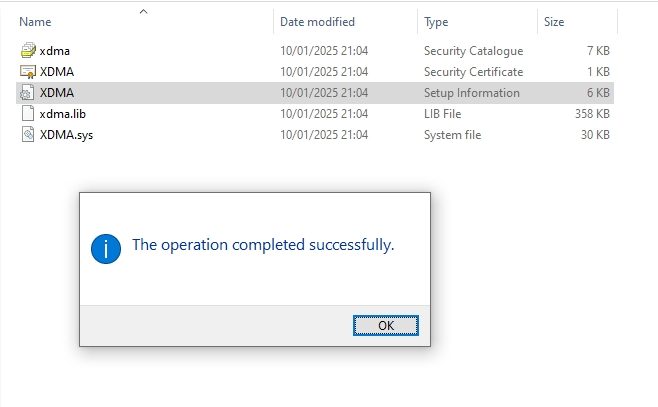Click the blue information icon in dialog

106,249
